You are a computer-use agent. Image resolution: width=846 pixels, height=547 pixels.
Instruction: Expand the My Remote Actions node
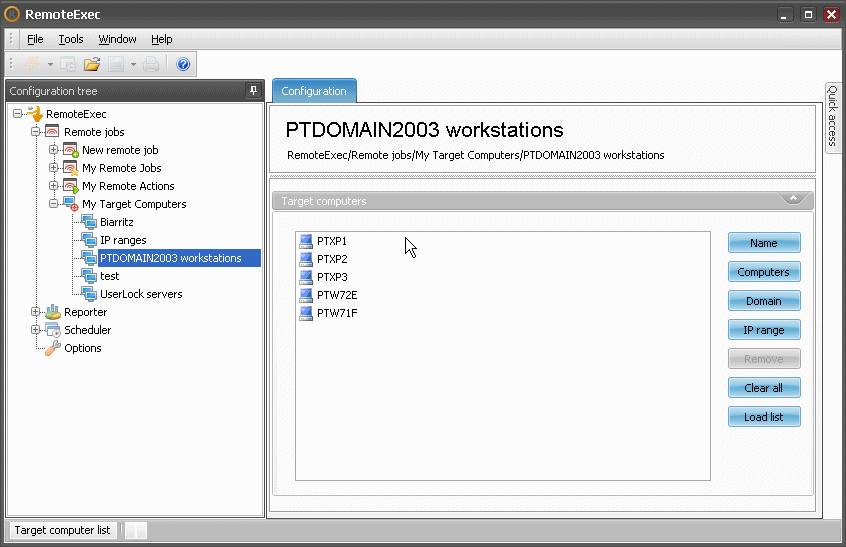pyautogui.click(x=53, y=186)
